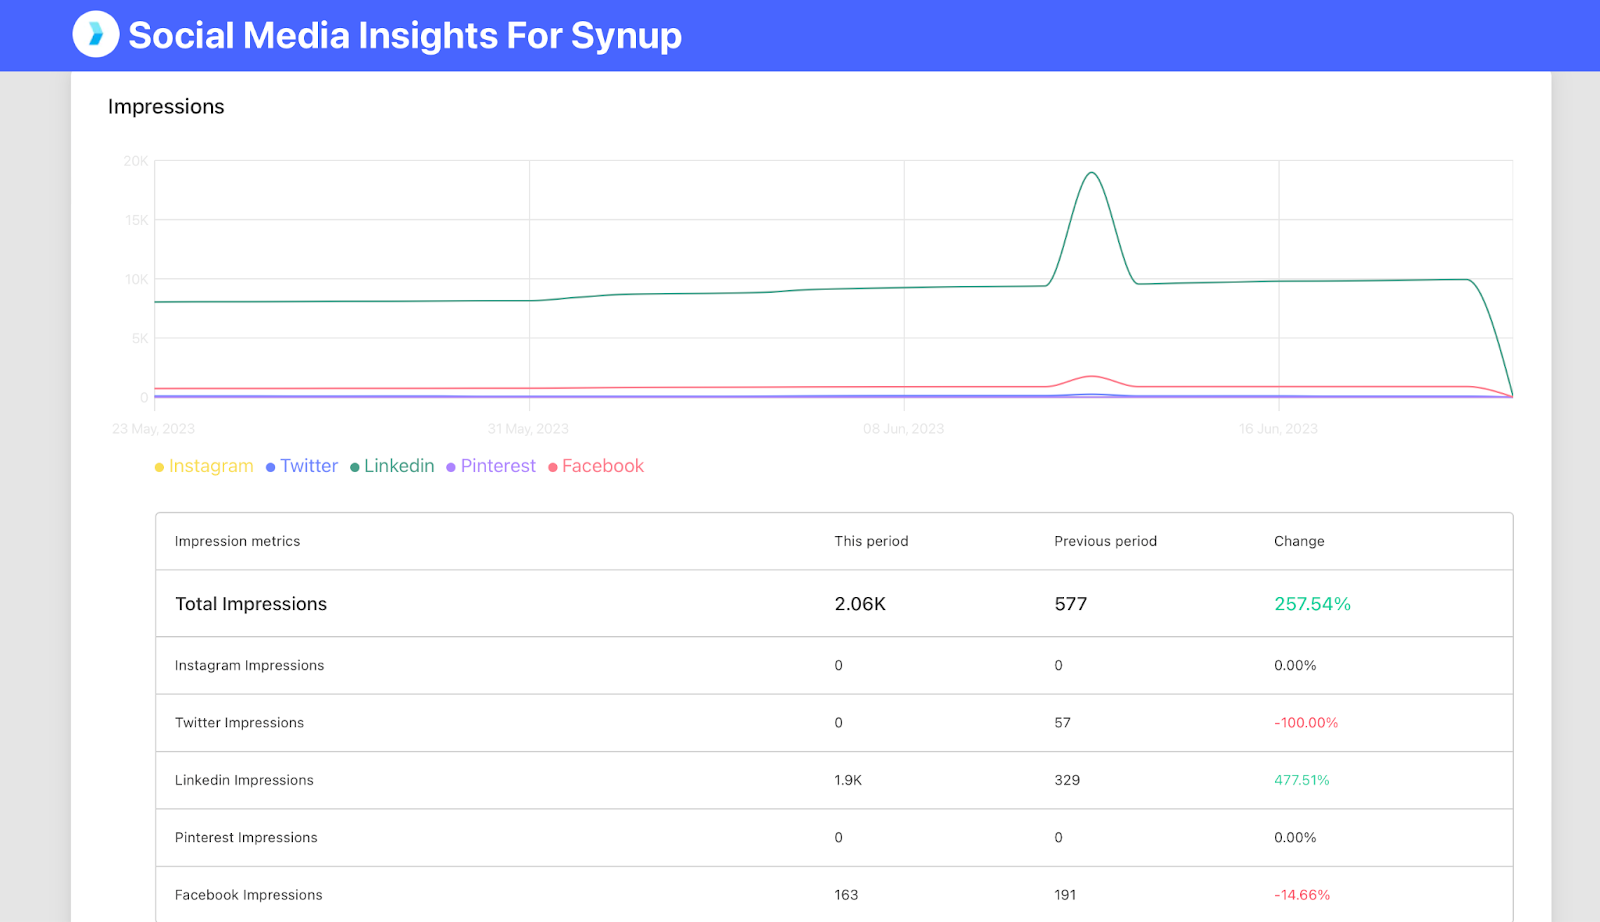Click the 23 May, 2023 axis label
The height and width of the screenshot is (922, 1600).
pyautogui.click(x=153, y=429)
